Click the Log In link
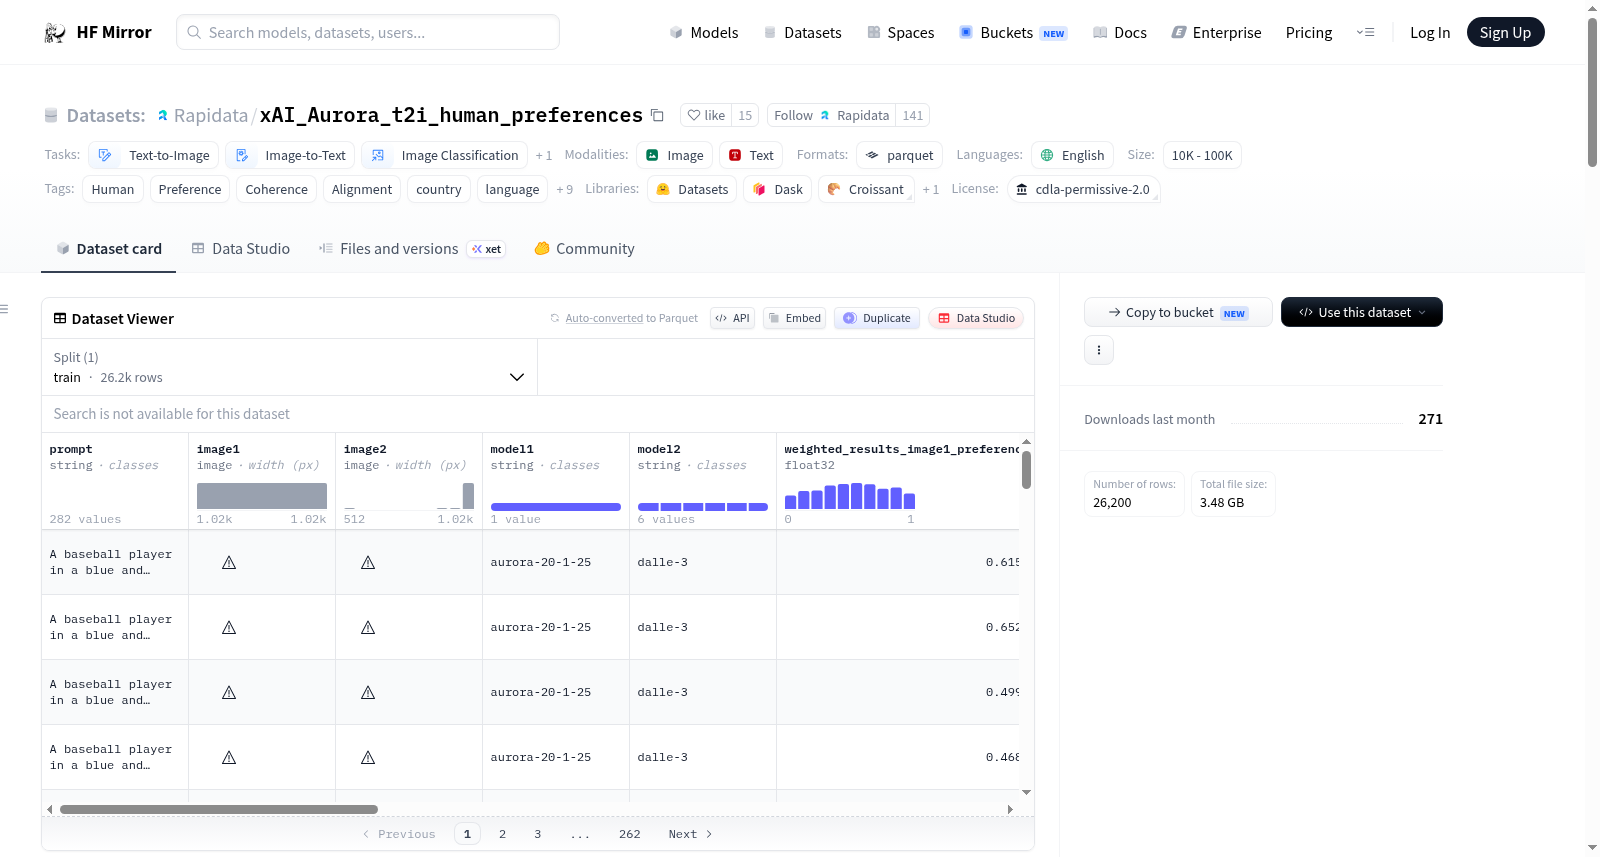This screenshot has height=857, width=1600. [1430, 33]
